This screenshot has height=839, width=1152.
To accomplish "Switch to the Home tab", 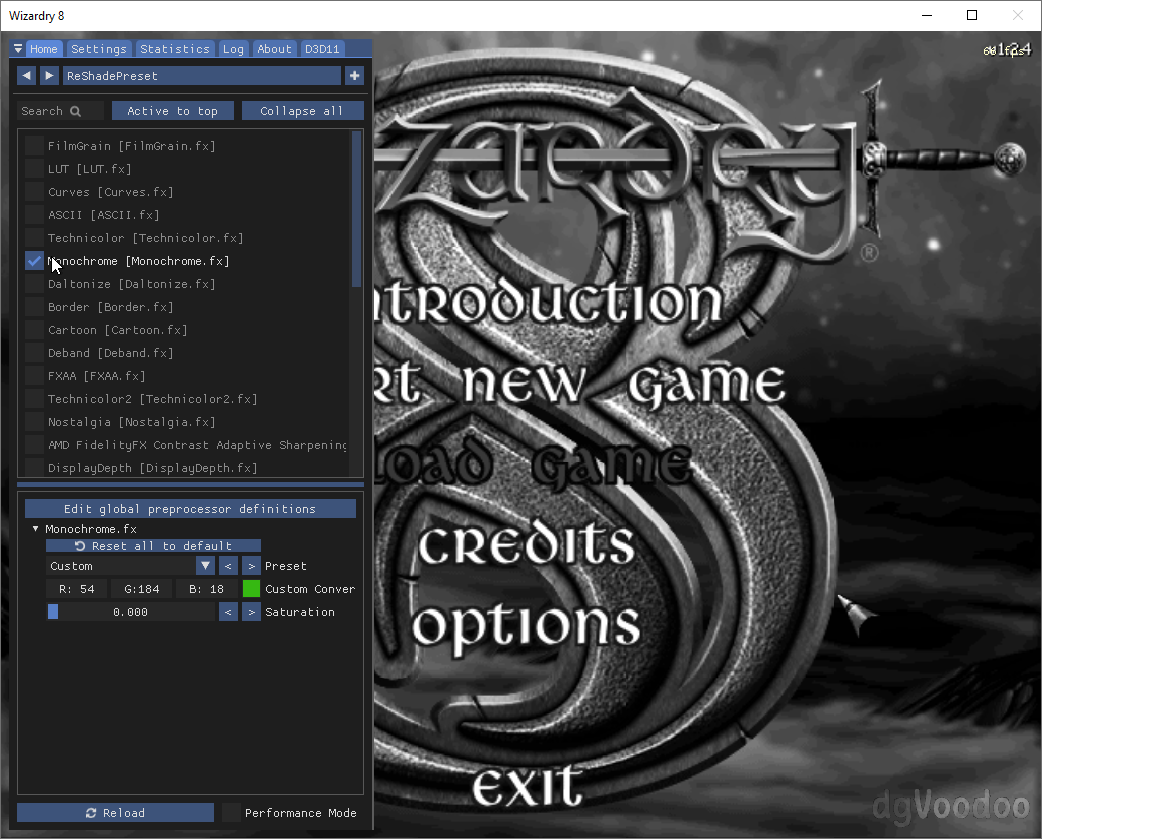I will pyautogui.click(x=43, y=48).
